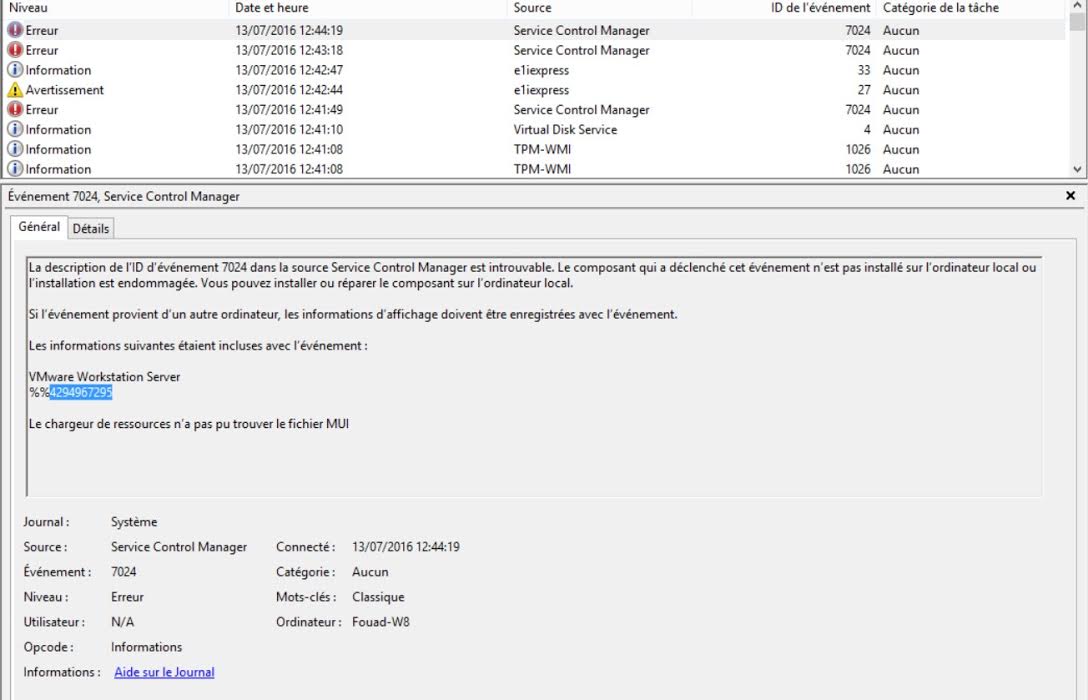The image size is (1088, 700).
Task: Click the highlighted 4294967295 error code
Action: 81,393
